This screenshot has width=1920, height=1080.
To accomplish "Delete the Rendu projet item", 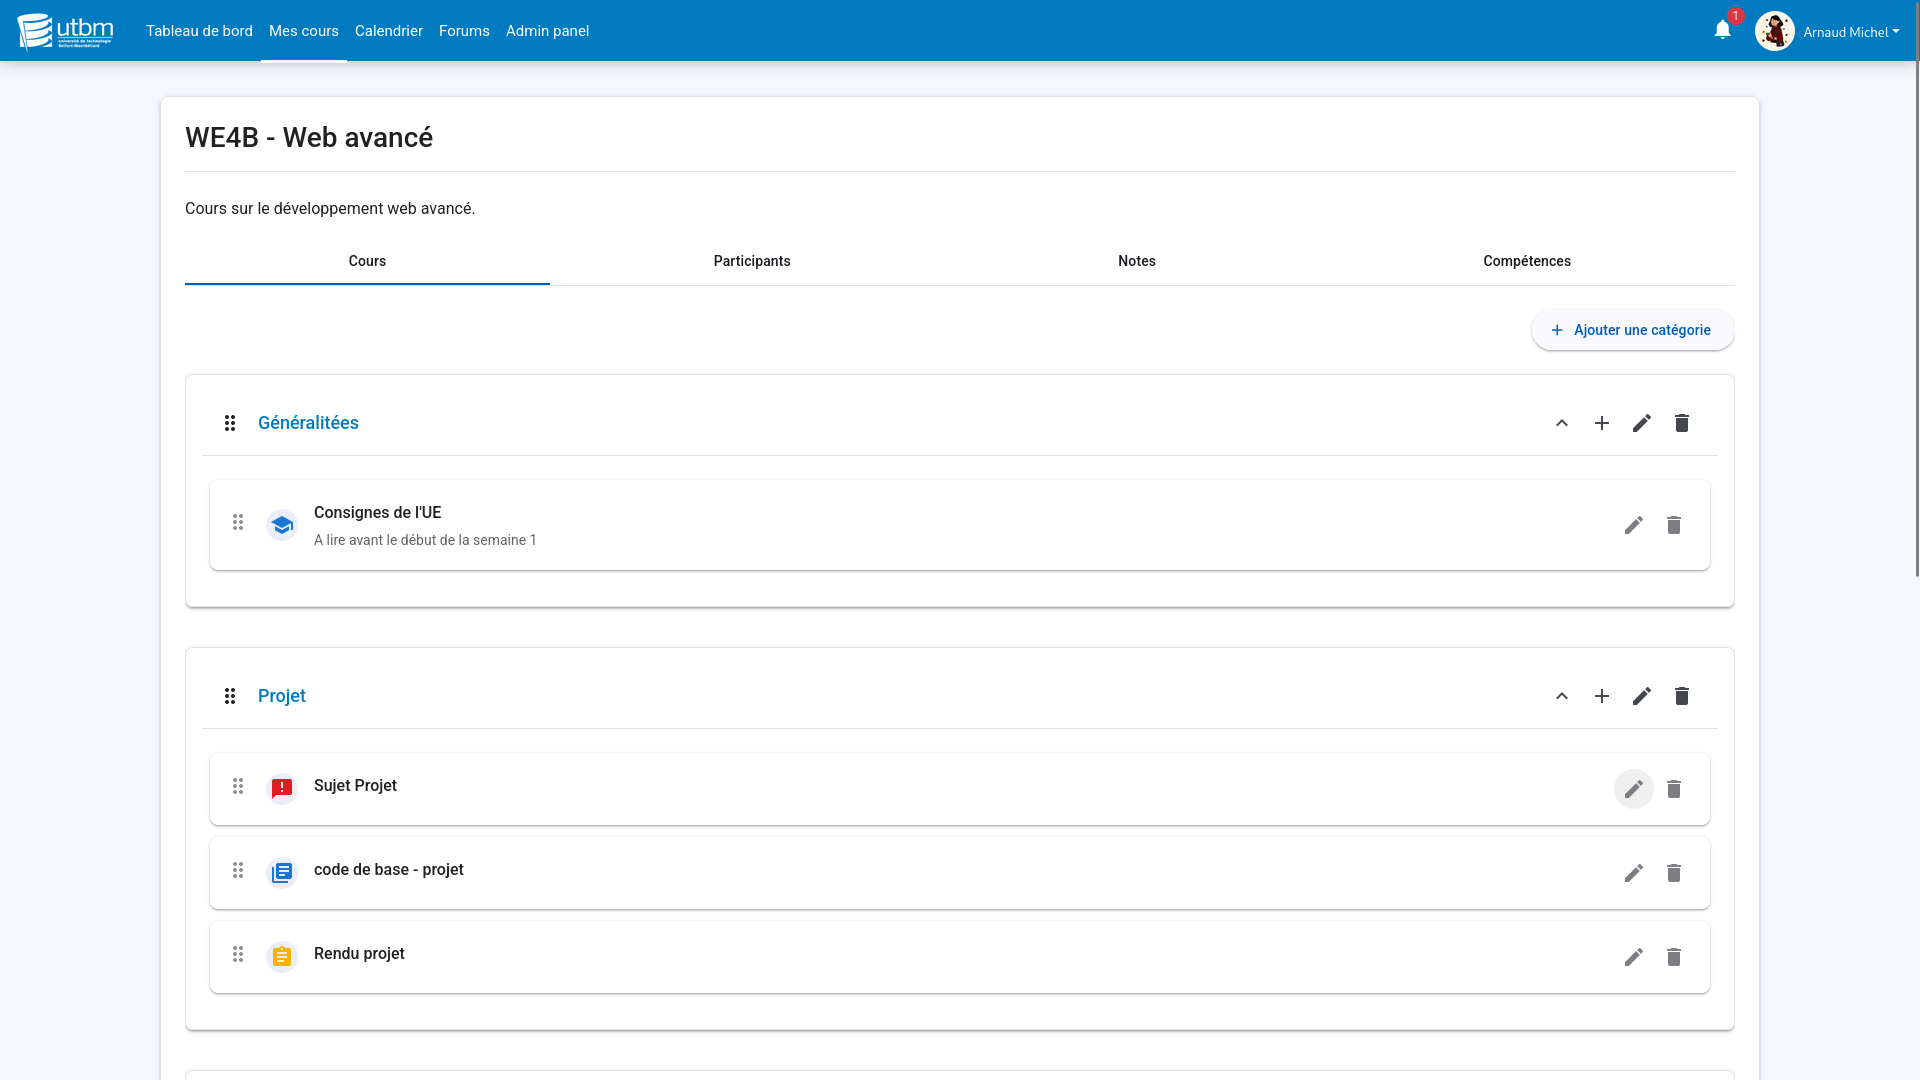I will [1674, 957].
